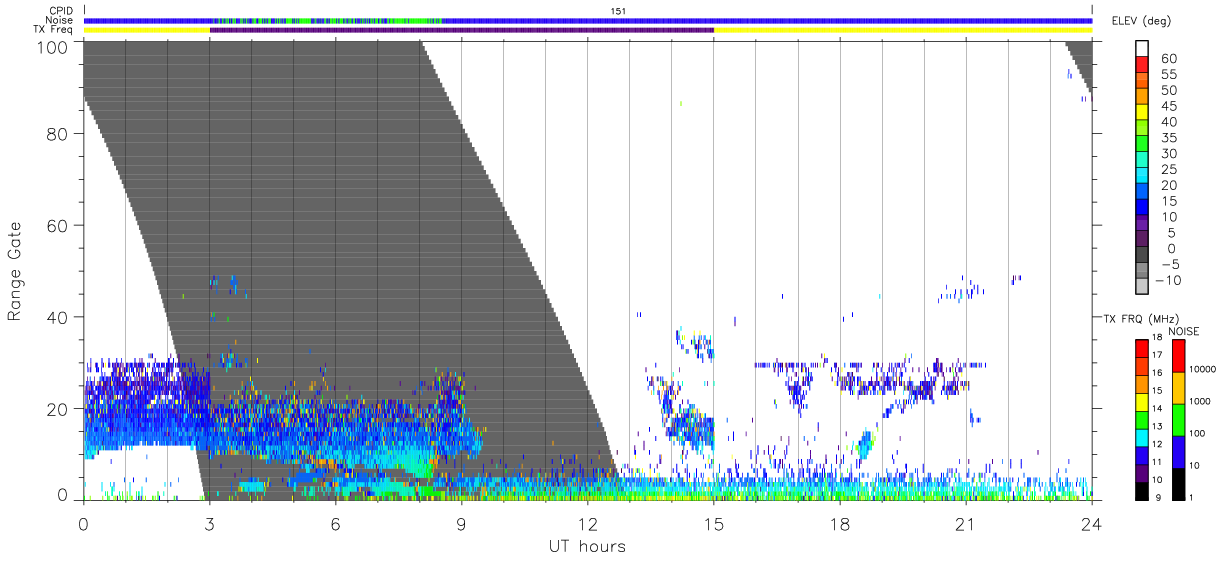Select the red 10000 swatch in the NOISE colorbar
The width and height of the screenshot is (1228, 567).
1178,355
